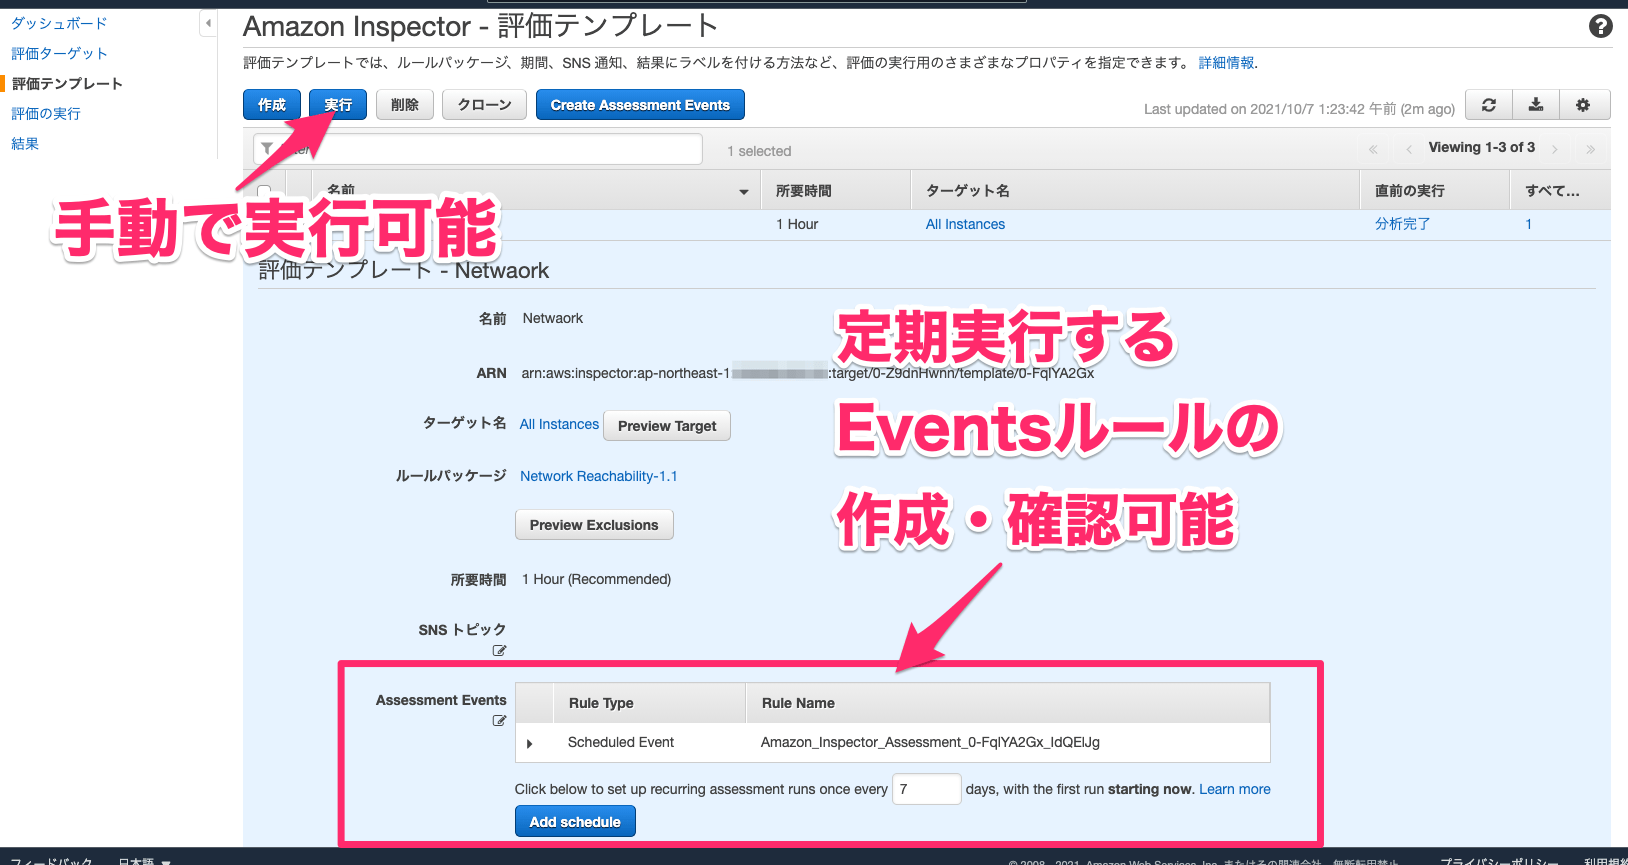Viewport: 1628px width, 865px height.
Task: Open the Learn more link
Action: click(x=1235, y=789)
